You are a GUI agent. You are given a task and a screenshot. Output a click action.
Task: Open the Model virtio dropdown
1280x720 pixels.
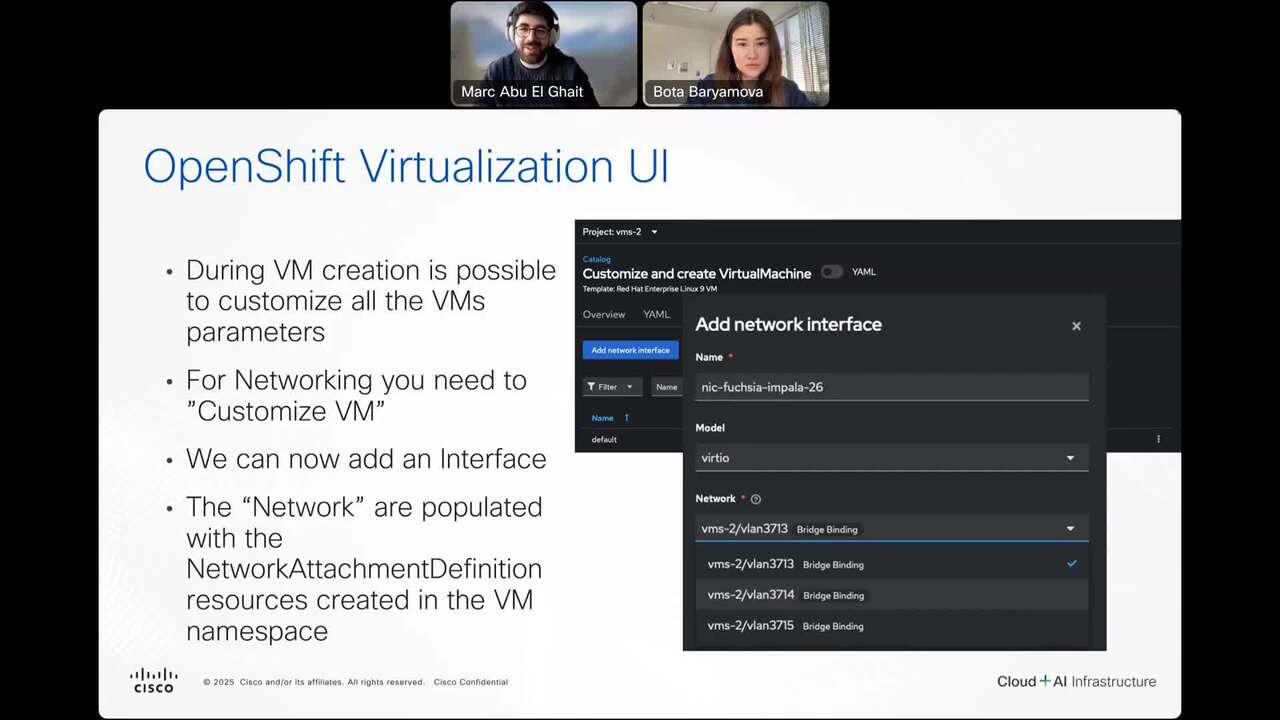click(x=892, y=458)
